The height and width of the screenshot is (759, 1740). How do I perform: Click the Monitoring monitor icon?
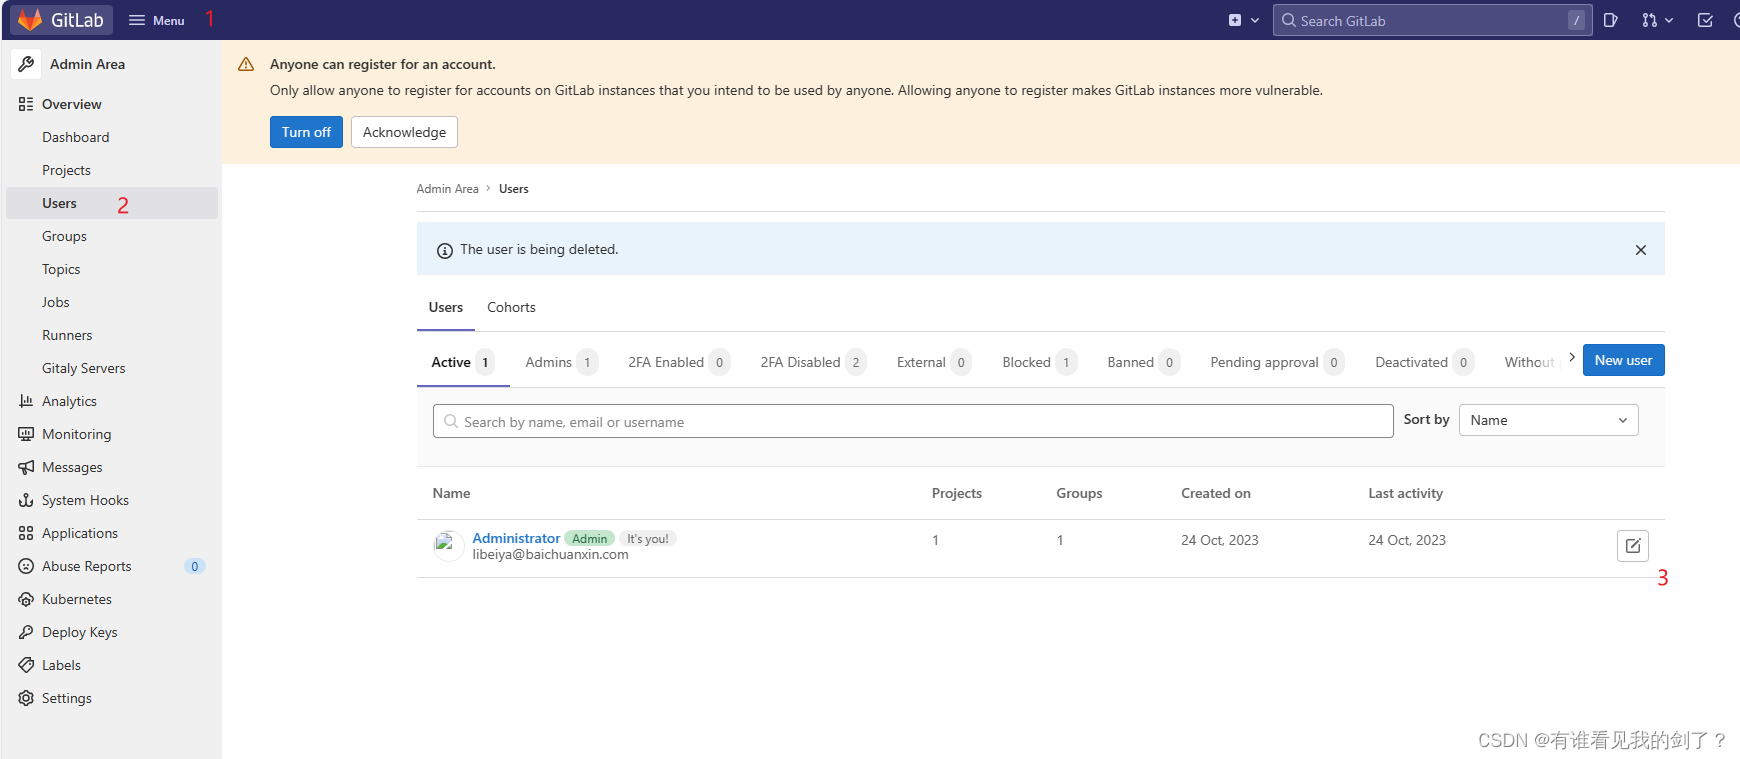coord(26,434)
